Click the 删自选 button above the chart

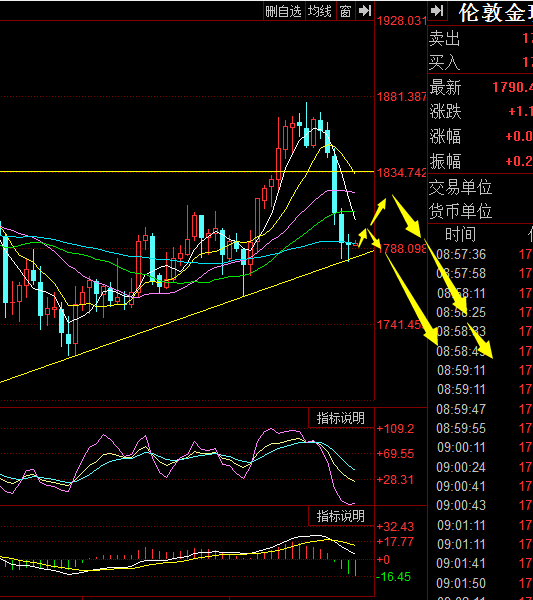pos(284,11)
